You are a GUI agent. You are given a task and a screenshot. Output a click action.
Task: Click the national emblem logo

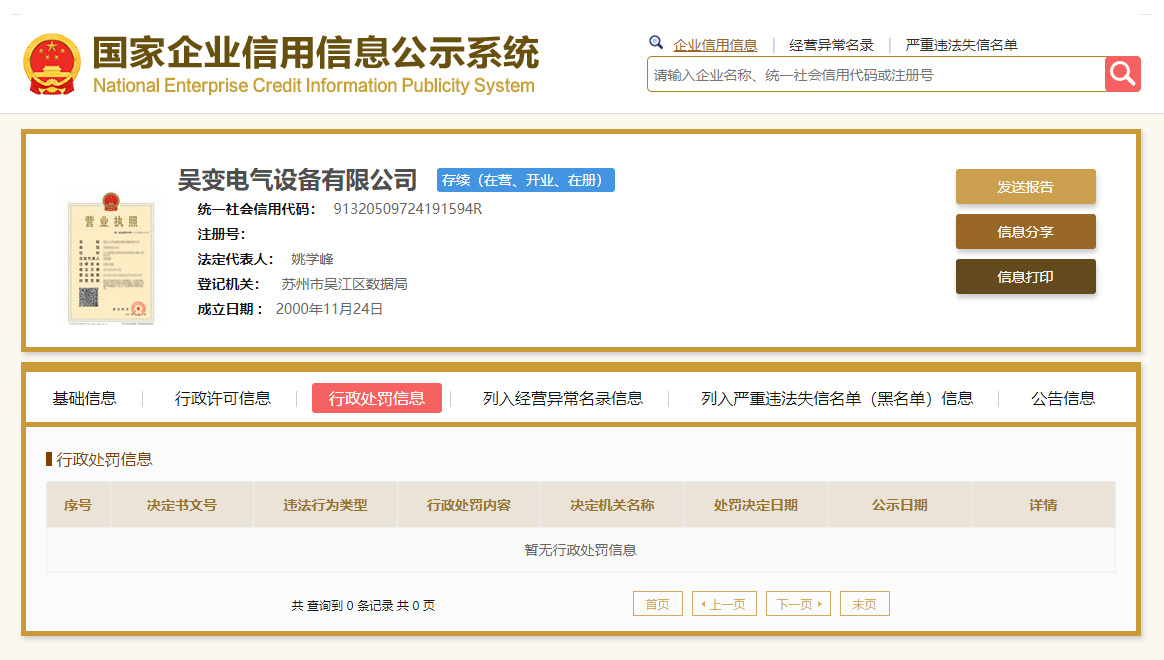(x=52, y=65)
